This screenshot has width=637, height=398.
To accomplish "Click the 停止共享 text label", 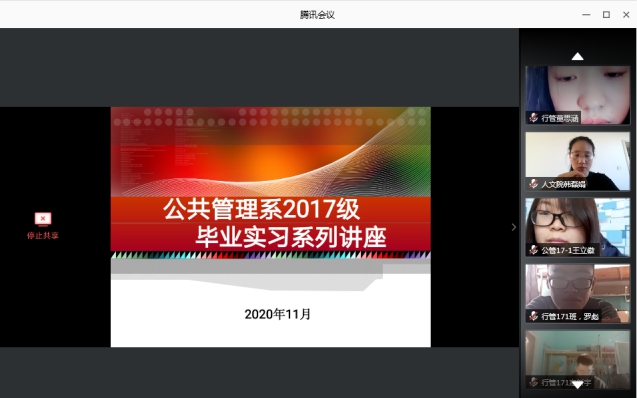I will [43, 236].
